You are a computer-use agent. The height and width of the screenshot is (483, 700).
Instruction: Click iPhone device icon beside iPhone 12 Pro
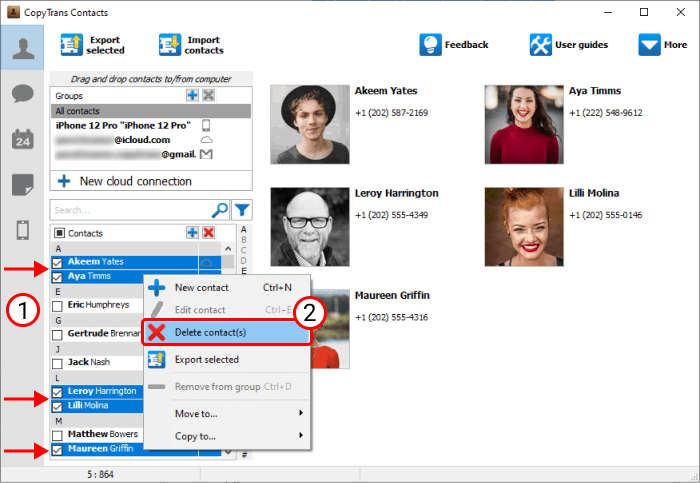pyautogui.click(x=206, y=125)
